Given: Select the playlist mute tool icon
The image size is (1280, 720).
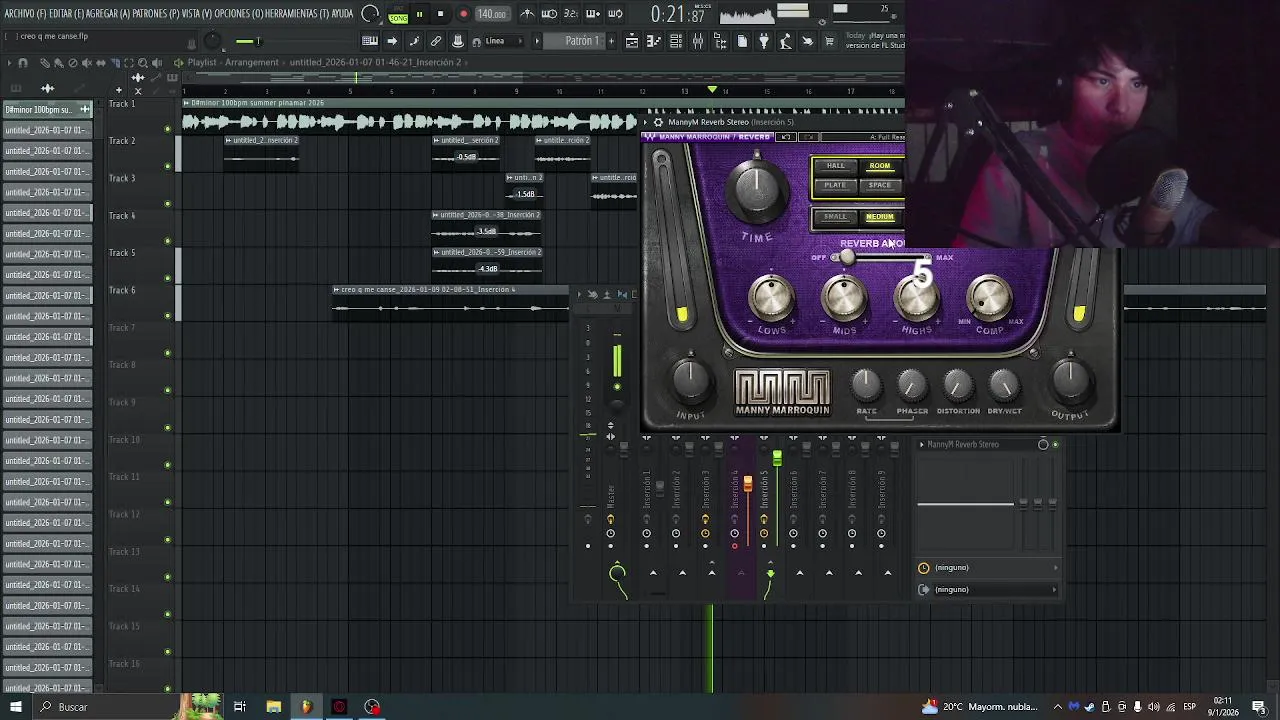Looking at the screenshot, I should [x=86, y=62].
